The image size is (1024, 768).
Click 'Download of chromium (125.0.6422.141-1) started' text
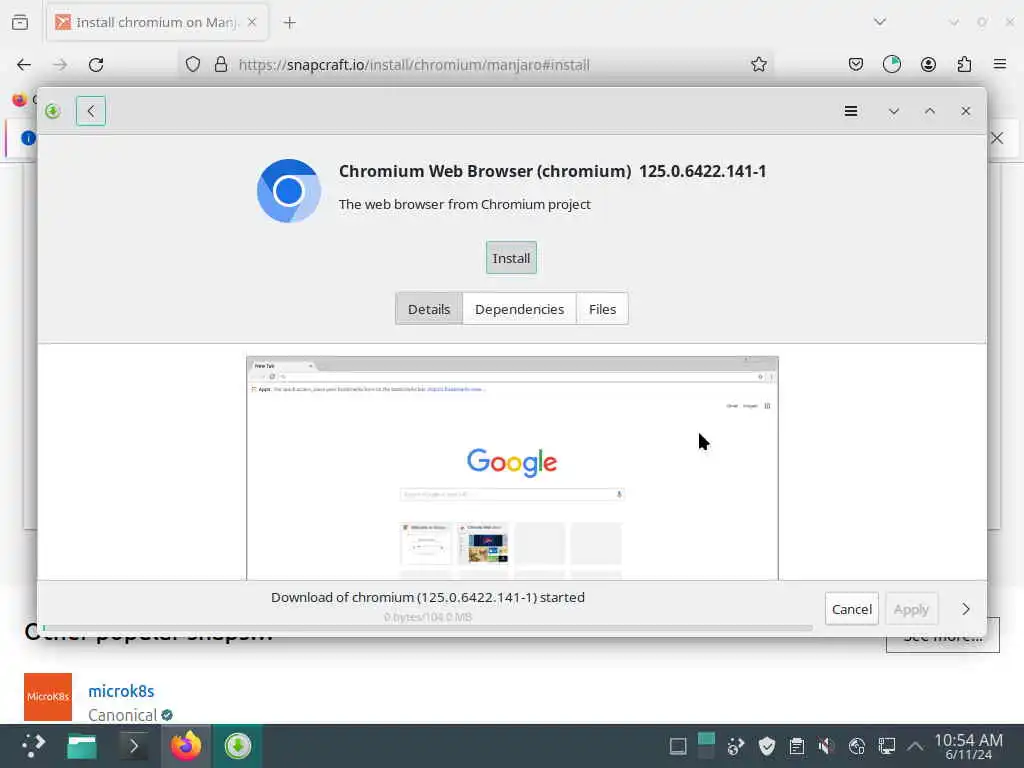click(428, 597)
